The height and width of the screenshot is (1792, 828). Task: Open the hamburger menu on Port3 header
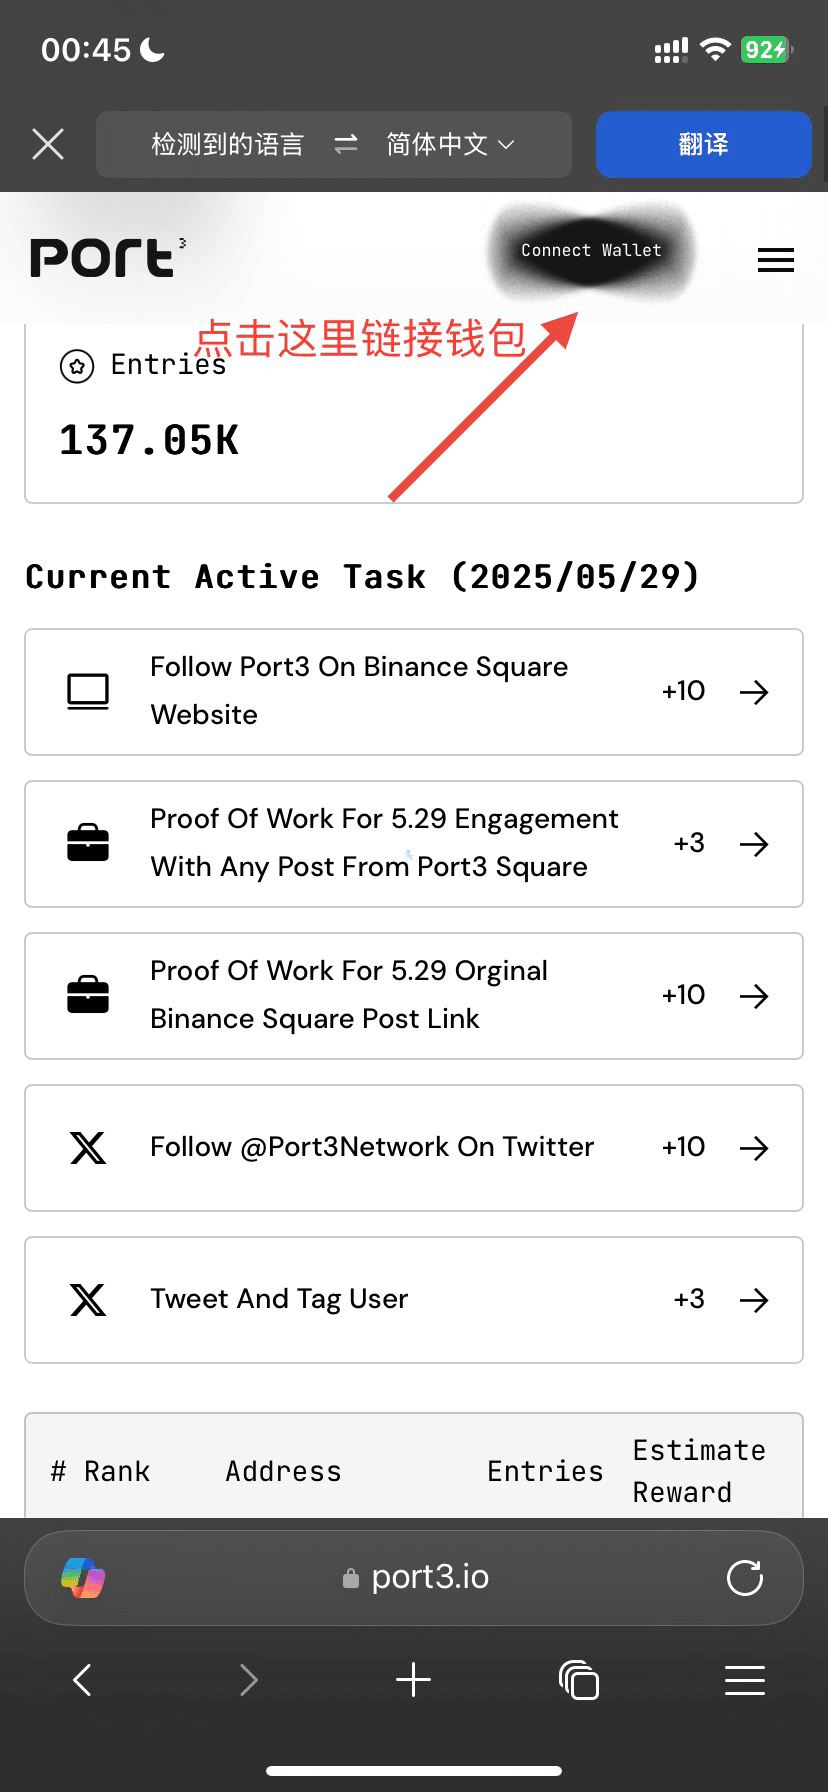click(x=776, y=261)
